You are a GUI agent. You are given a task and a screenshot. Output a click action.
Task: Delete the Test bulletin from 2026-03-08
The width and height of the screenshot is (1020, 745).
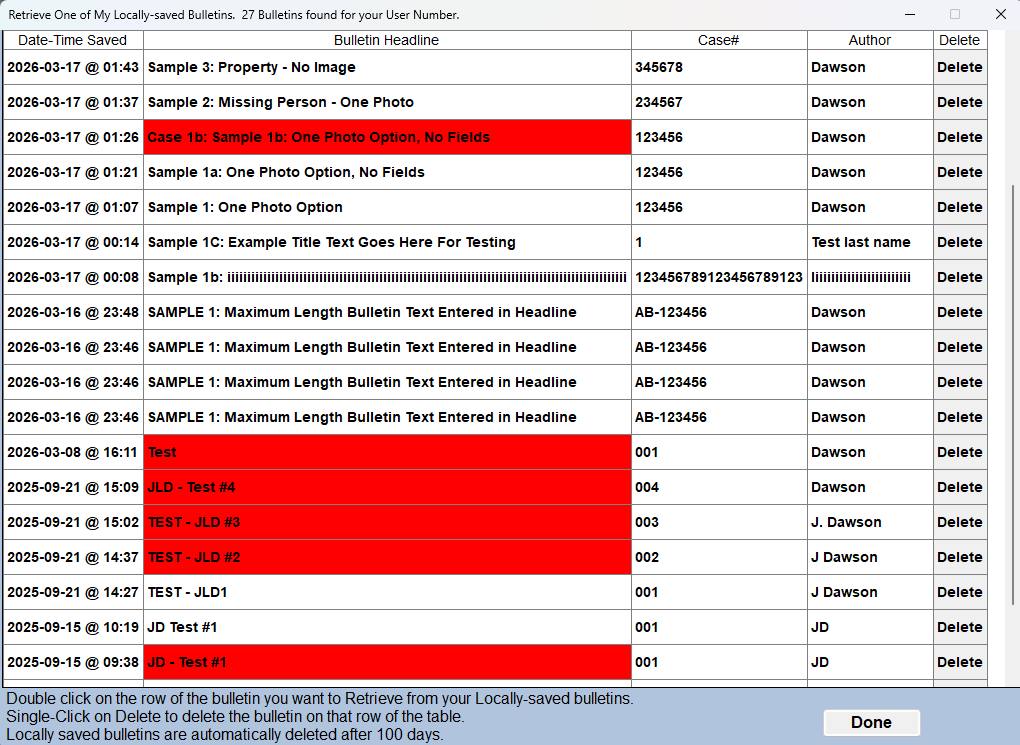click(x=960, y=452)
